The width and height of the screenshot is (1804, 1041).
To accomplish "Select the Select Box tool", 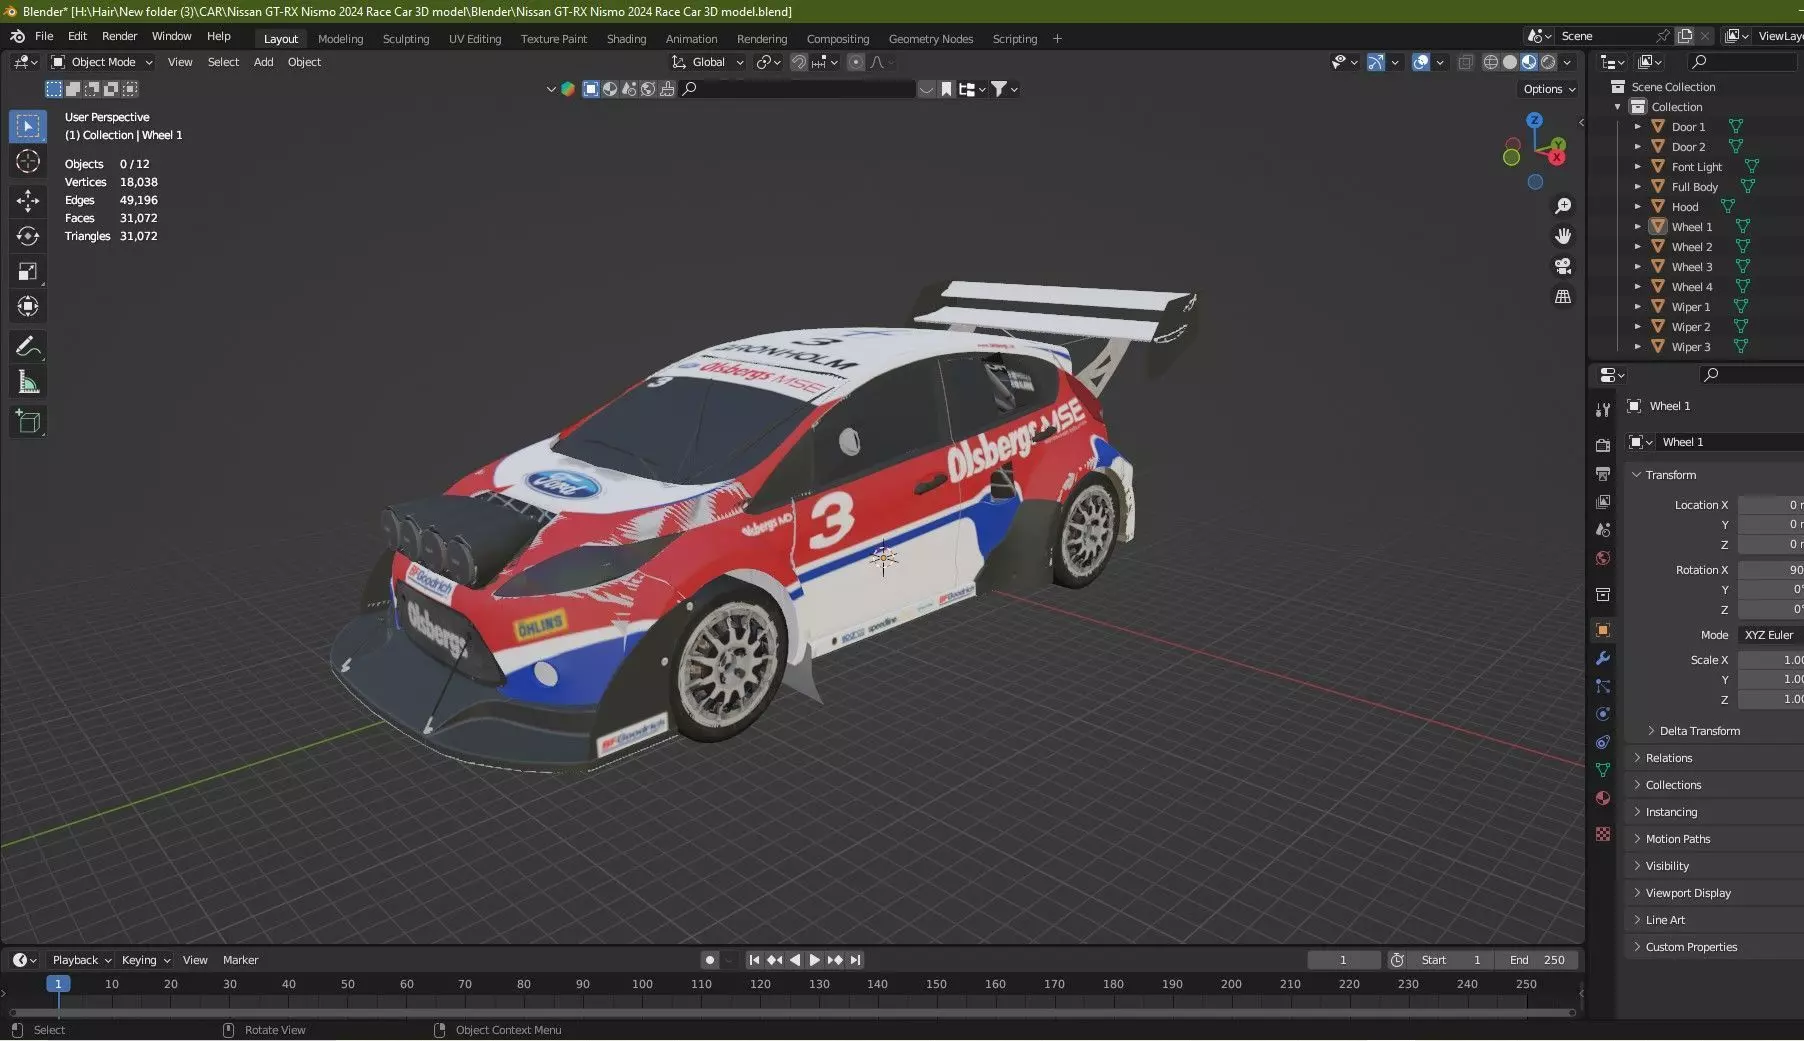I will 28,127.
